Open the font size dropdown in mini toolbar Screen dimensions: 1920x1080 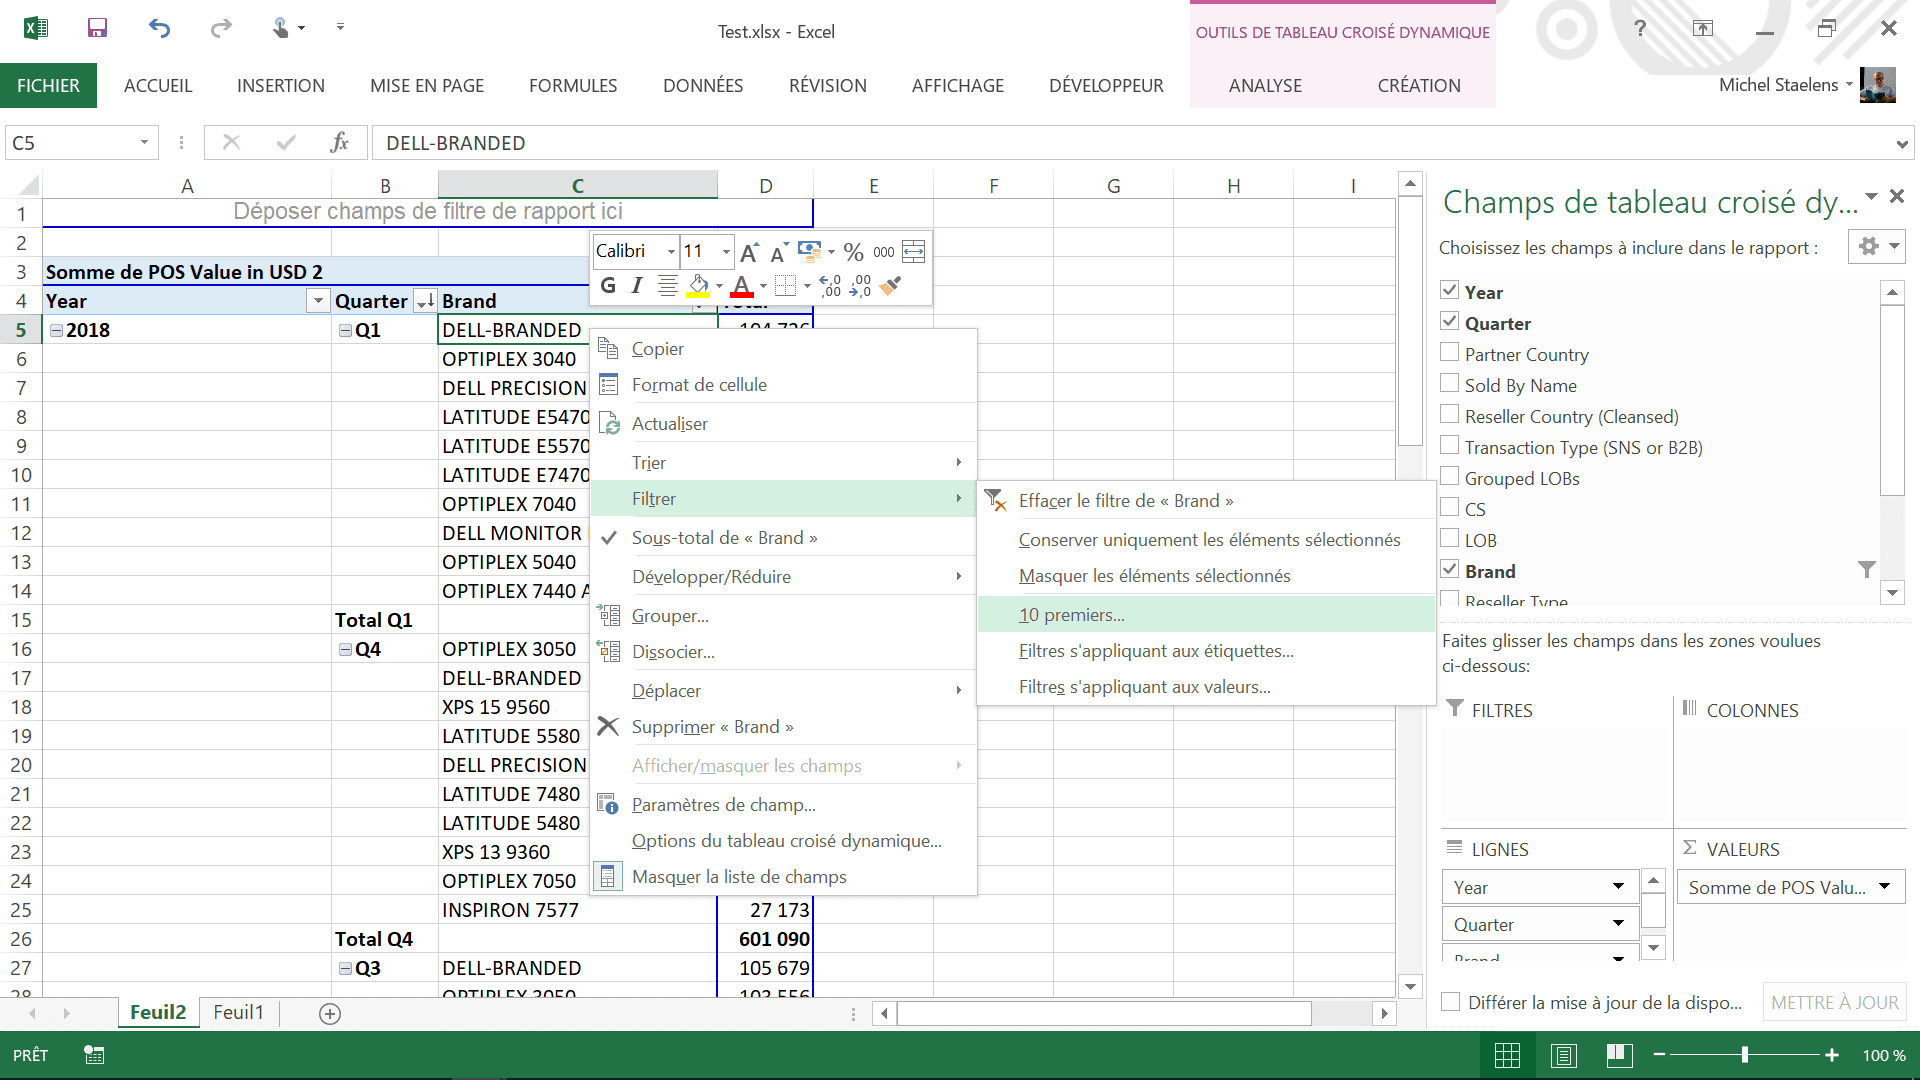coord(726,252)
